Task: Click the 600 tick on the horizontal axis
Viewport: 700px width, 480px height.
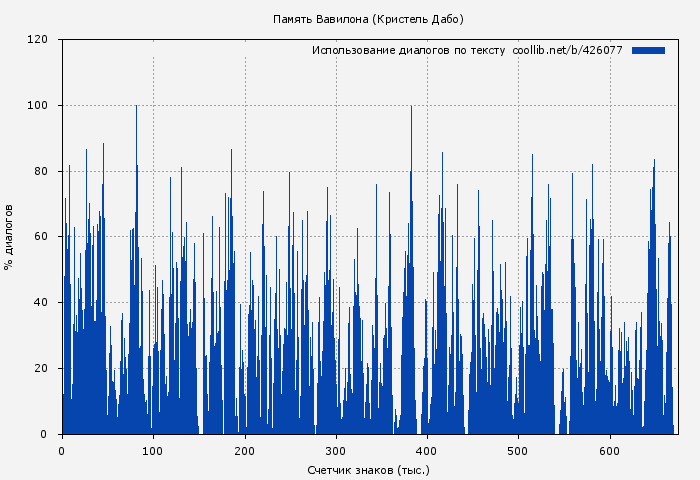Action: tap(610, 451)
